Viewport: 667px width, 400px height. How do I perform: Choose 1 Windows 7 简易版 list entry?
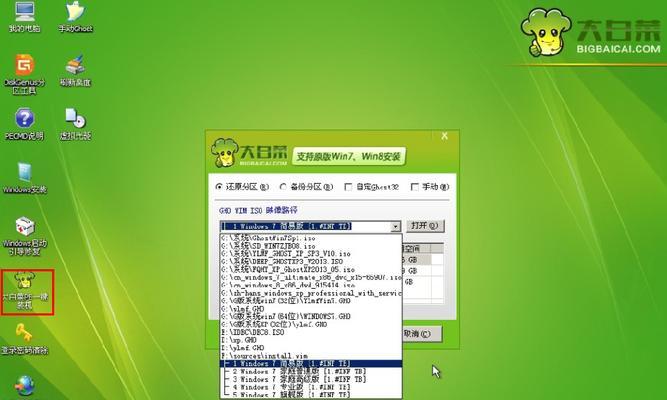tap(311, 363)
